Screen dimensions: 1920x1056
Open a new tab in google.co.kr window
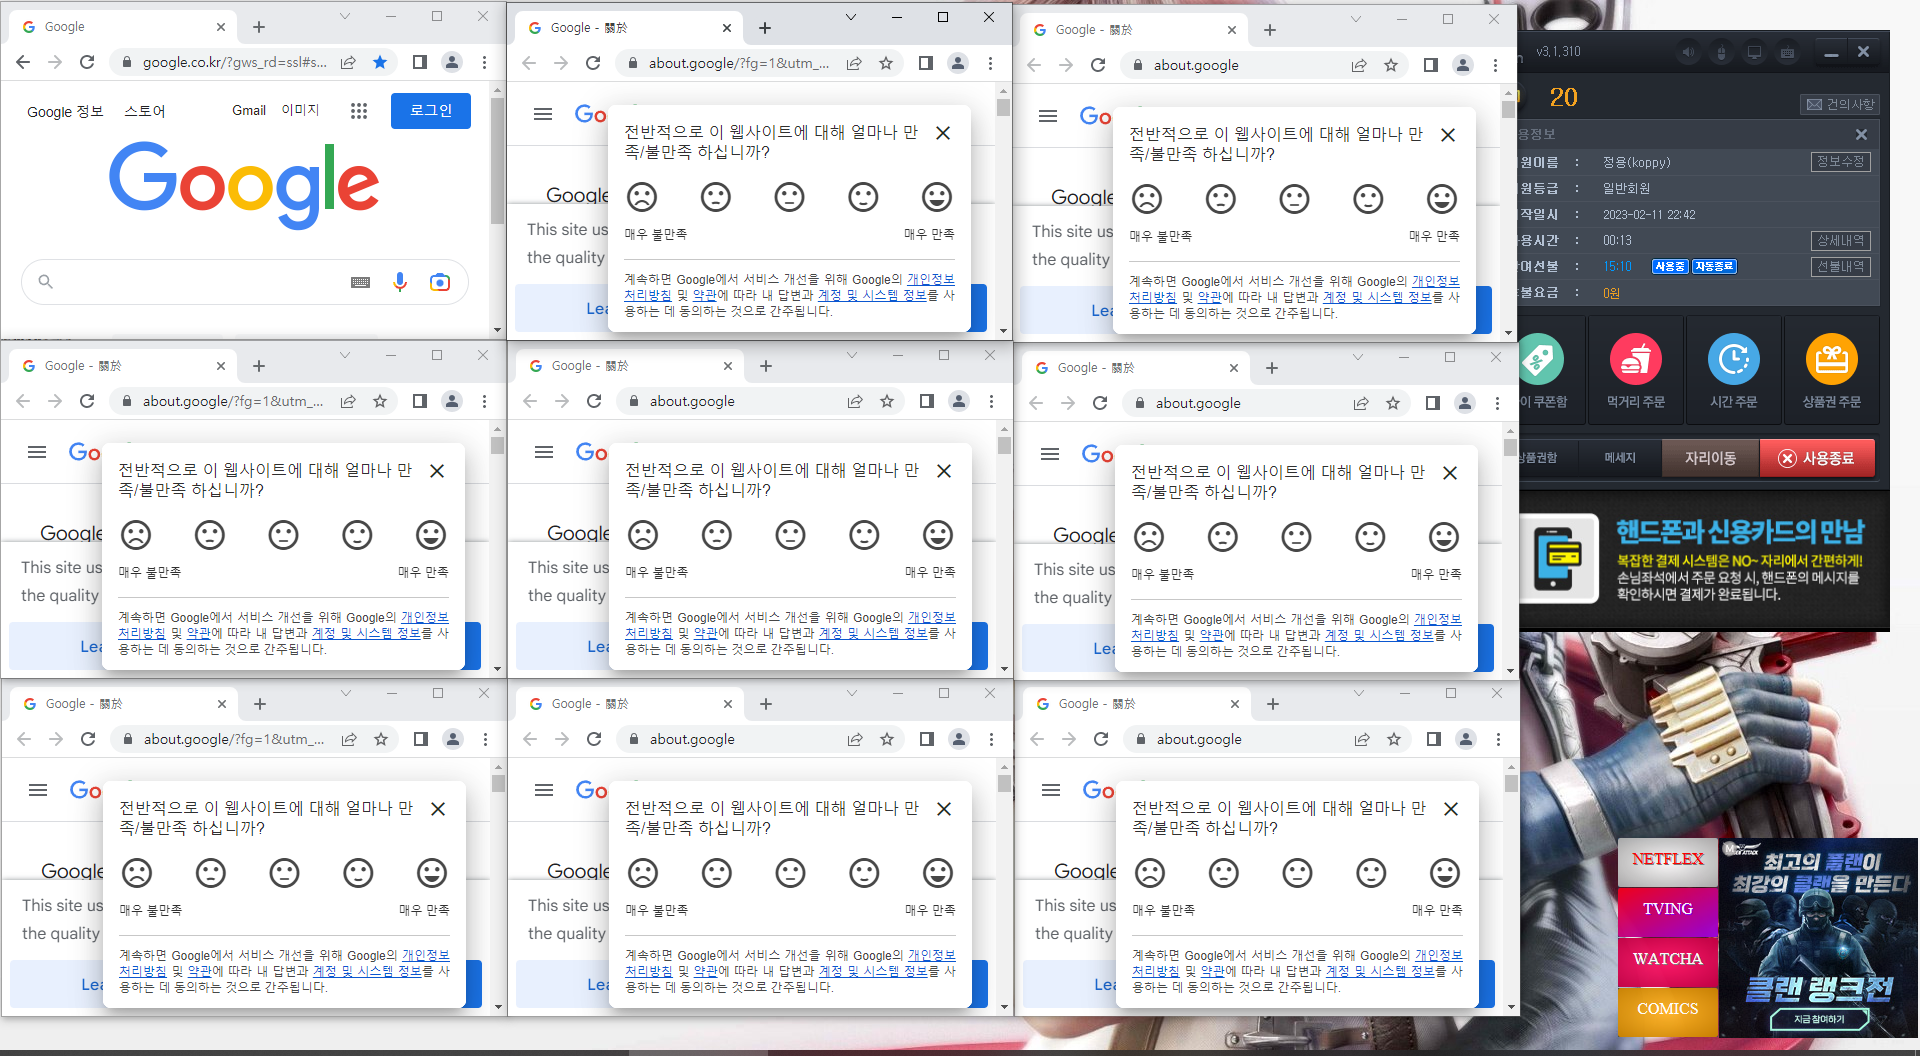(259, 27)
